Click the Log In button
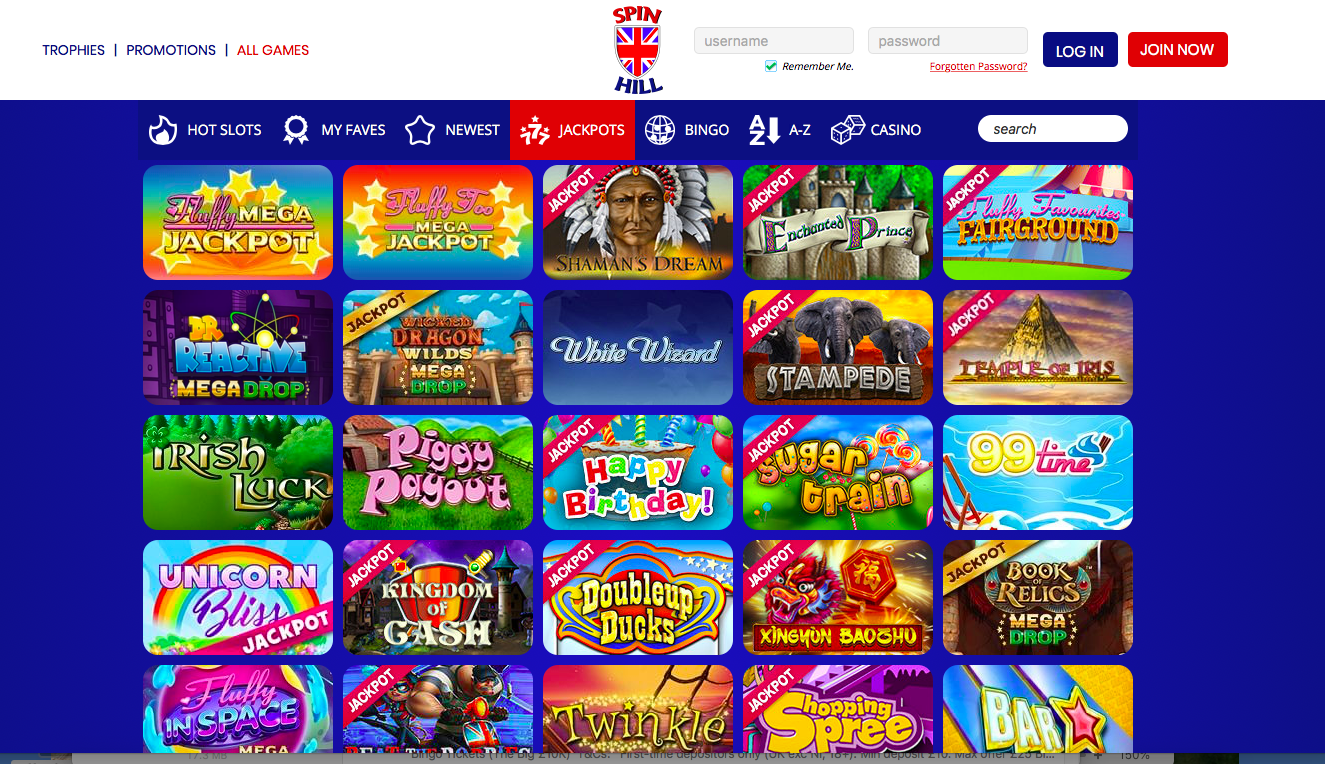 pos(1080,50)
